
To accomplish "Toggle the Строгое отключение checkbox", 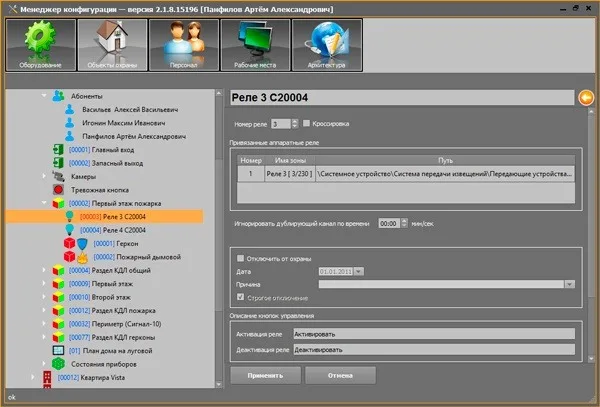I will pos(240,297).
